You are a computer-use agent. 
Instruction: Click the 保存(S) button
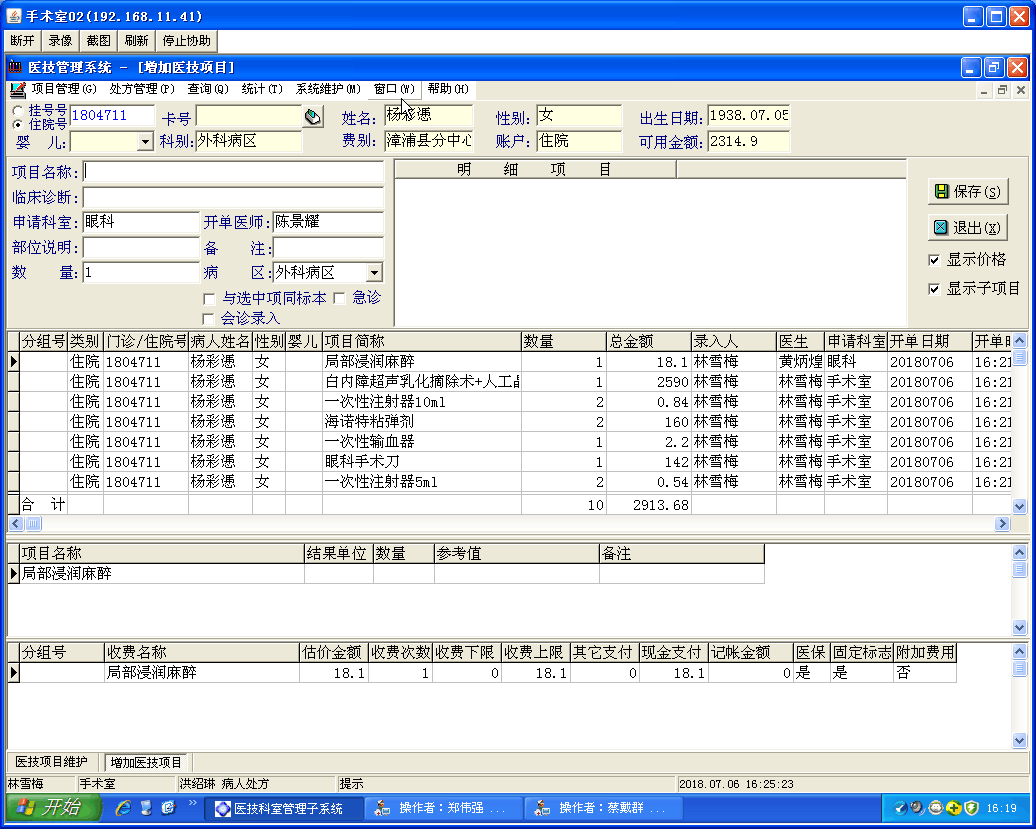click(x=968, y=192)
